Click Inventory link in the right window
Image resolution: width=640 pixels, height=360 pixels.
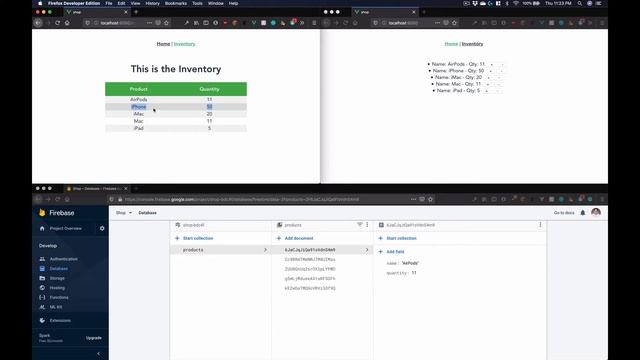pos(472,44)
